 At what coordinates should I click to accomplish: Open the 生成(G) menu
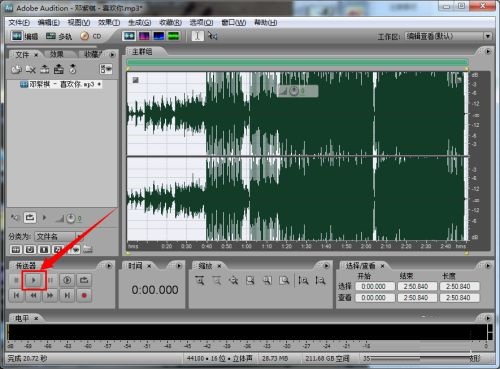tap(139, 23)
